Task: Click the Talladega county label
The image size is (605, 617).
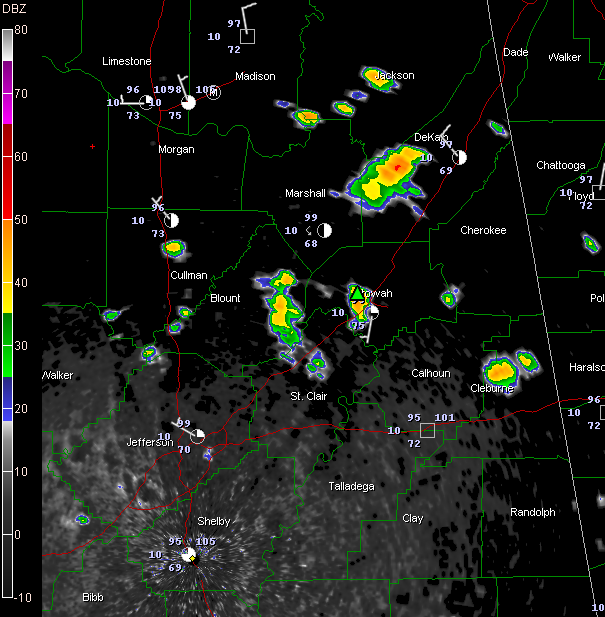Action: (x=352, y=486)
